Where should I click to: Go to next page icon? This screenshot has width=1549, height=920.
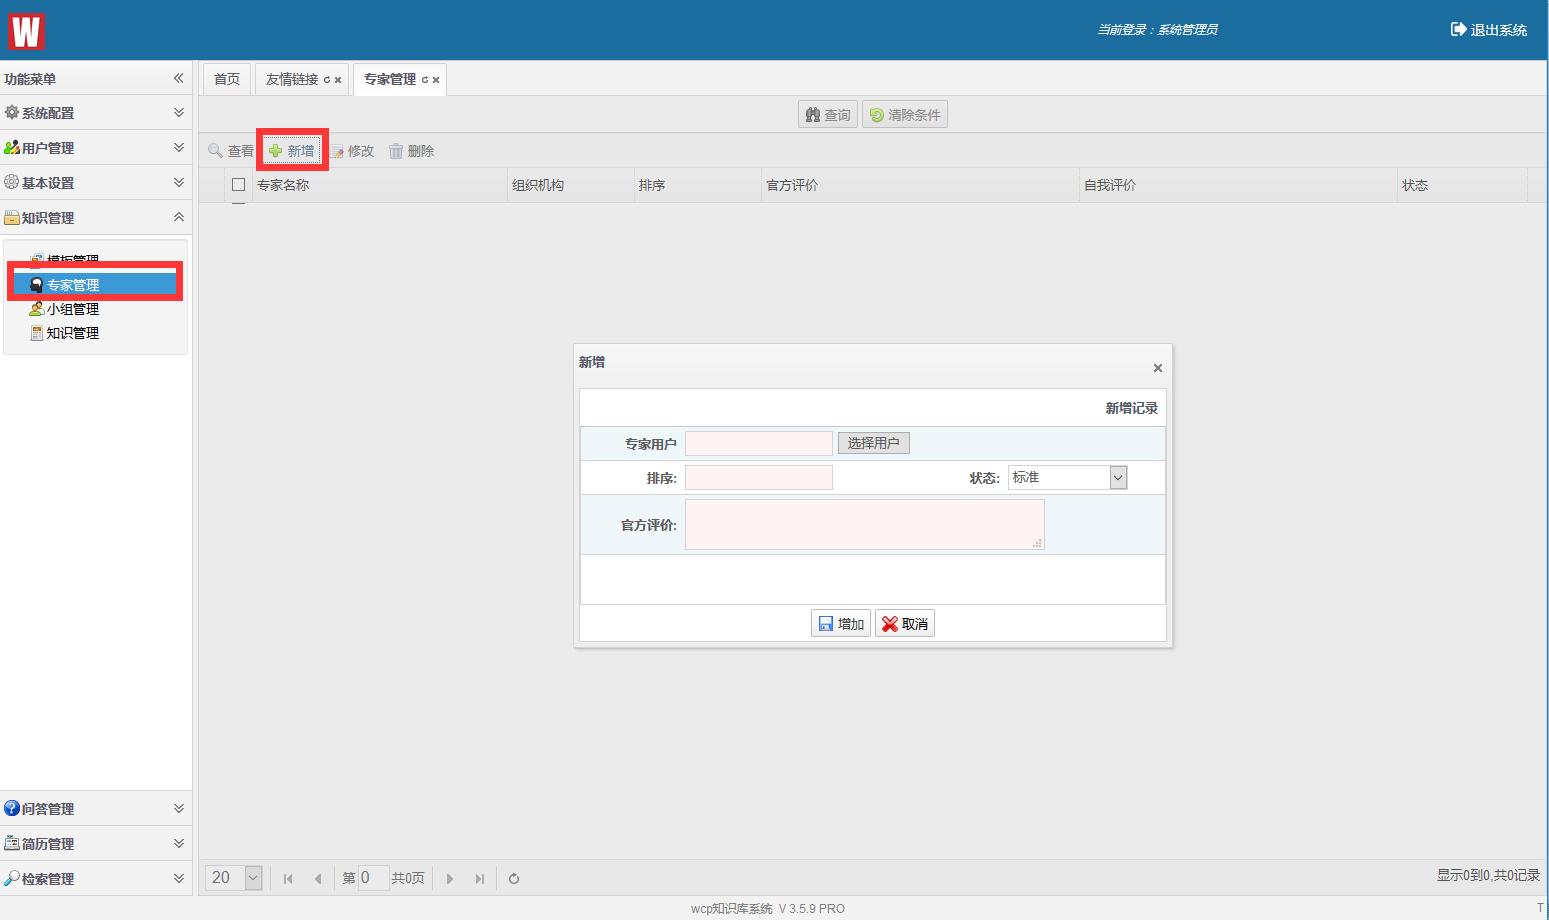(450, 879)
